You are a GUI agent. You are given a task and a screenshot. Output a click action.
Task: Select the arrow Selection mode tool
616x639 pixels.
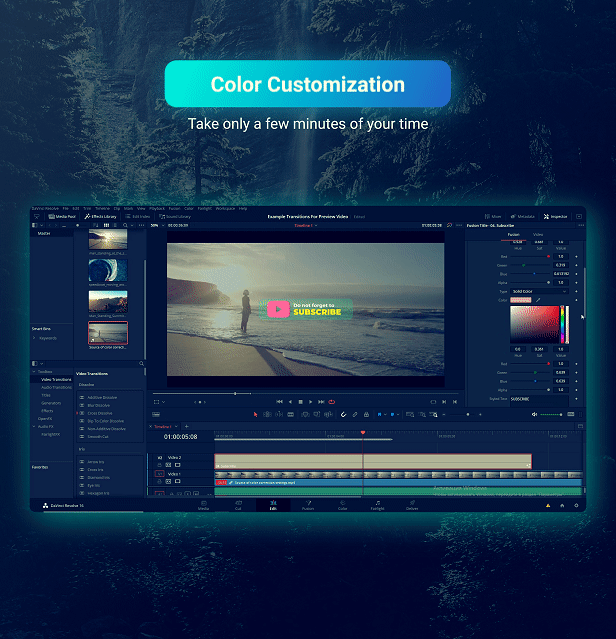tap(255, 414)
